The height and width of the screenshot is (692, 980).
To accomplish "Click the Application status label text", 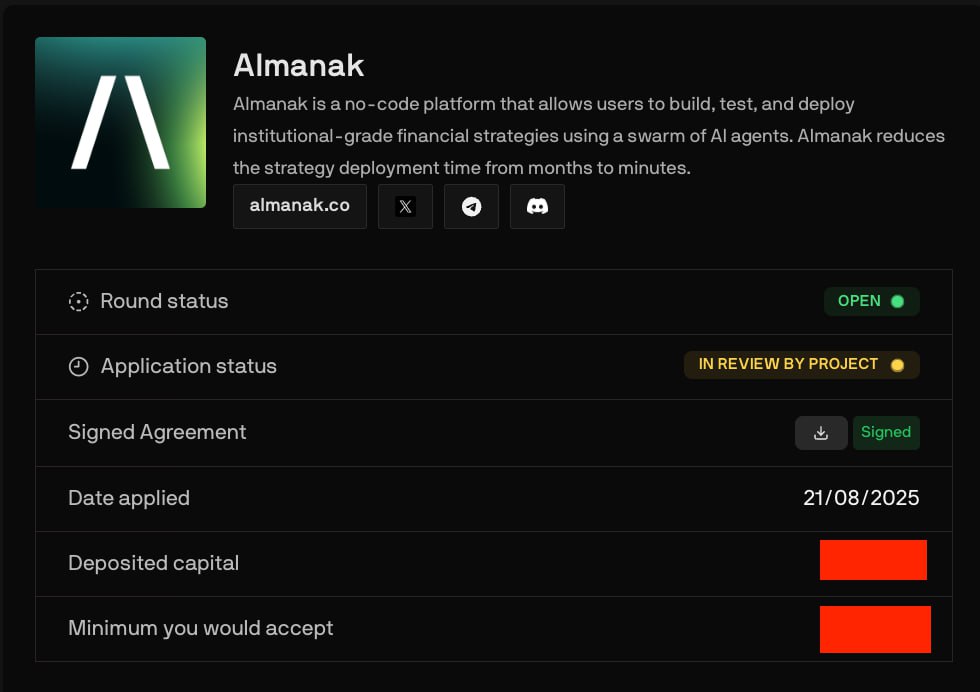I will [x=189, y=366].
